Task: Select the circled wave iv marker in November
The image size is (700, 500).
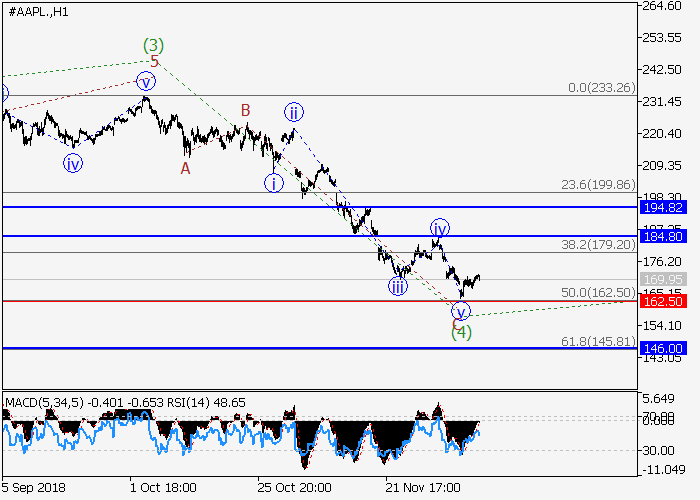Action: point(439,227)
